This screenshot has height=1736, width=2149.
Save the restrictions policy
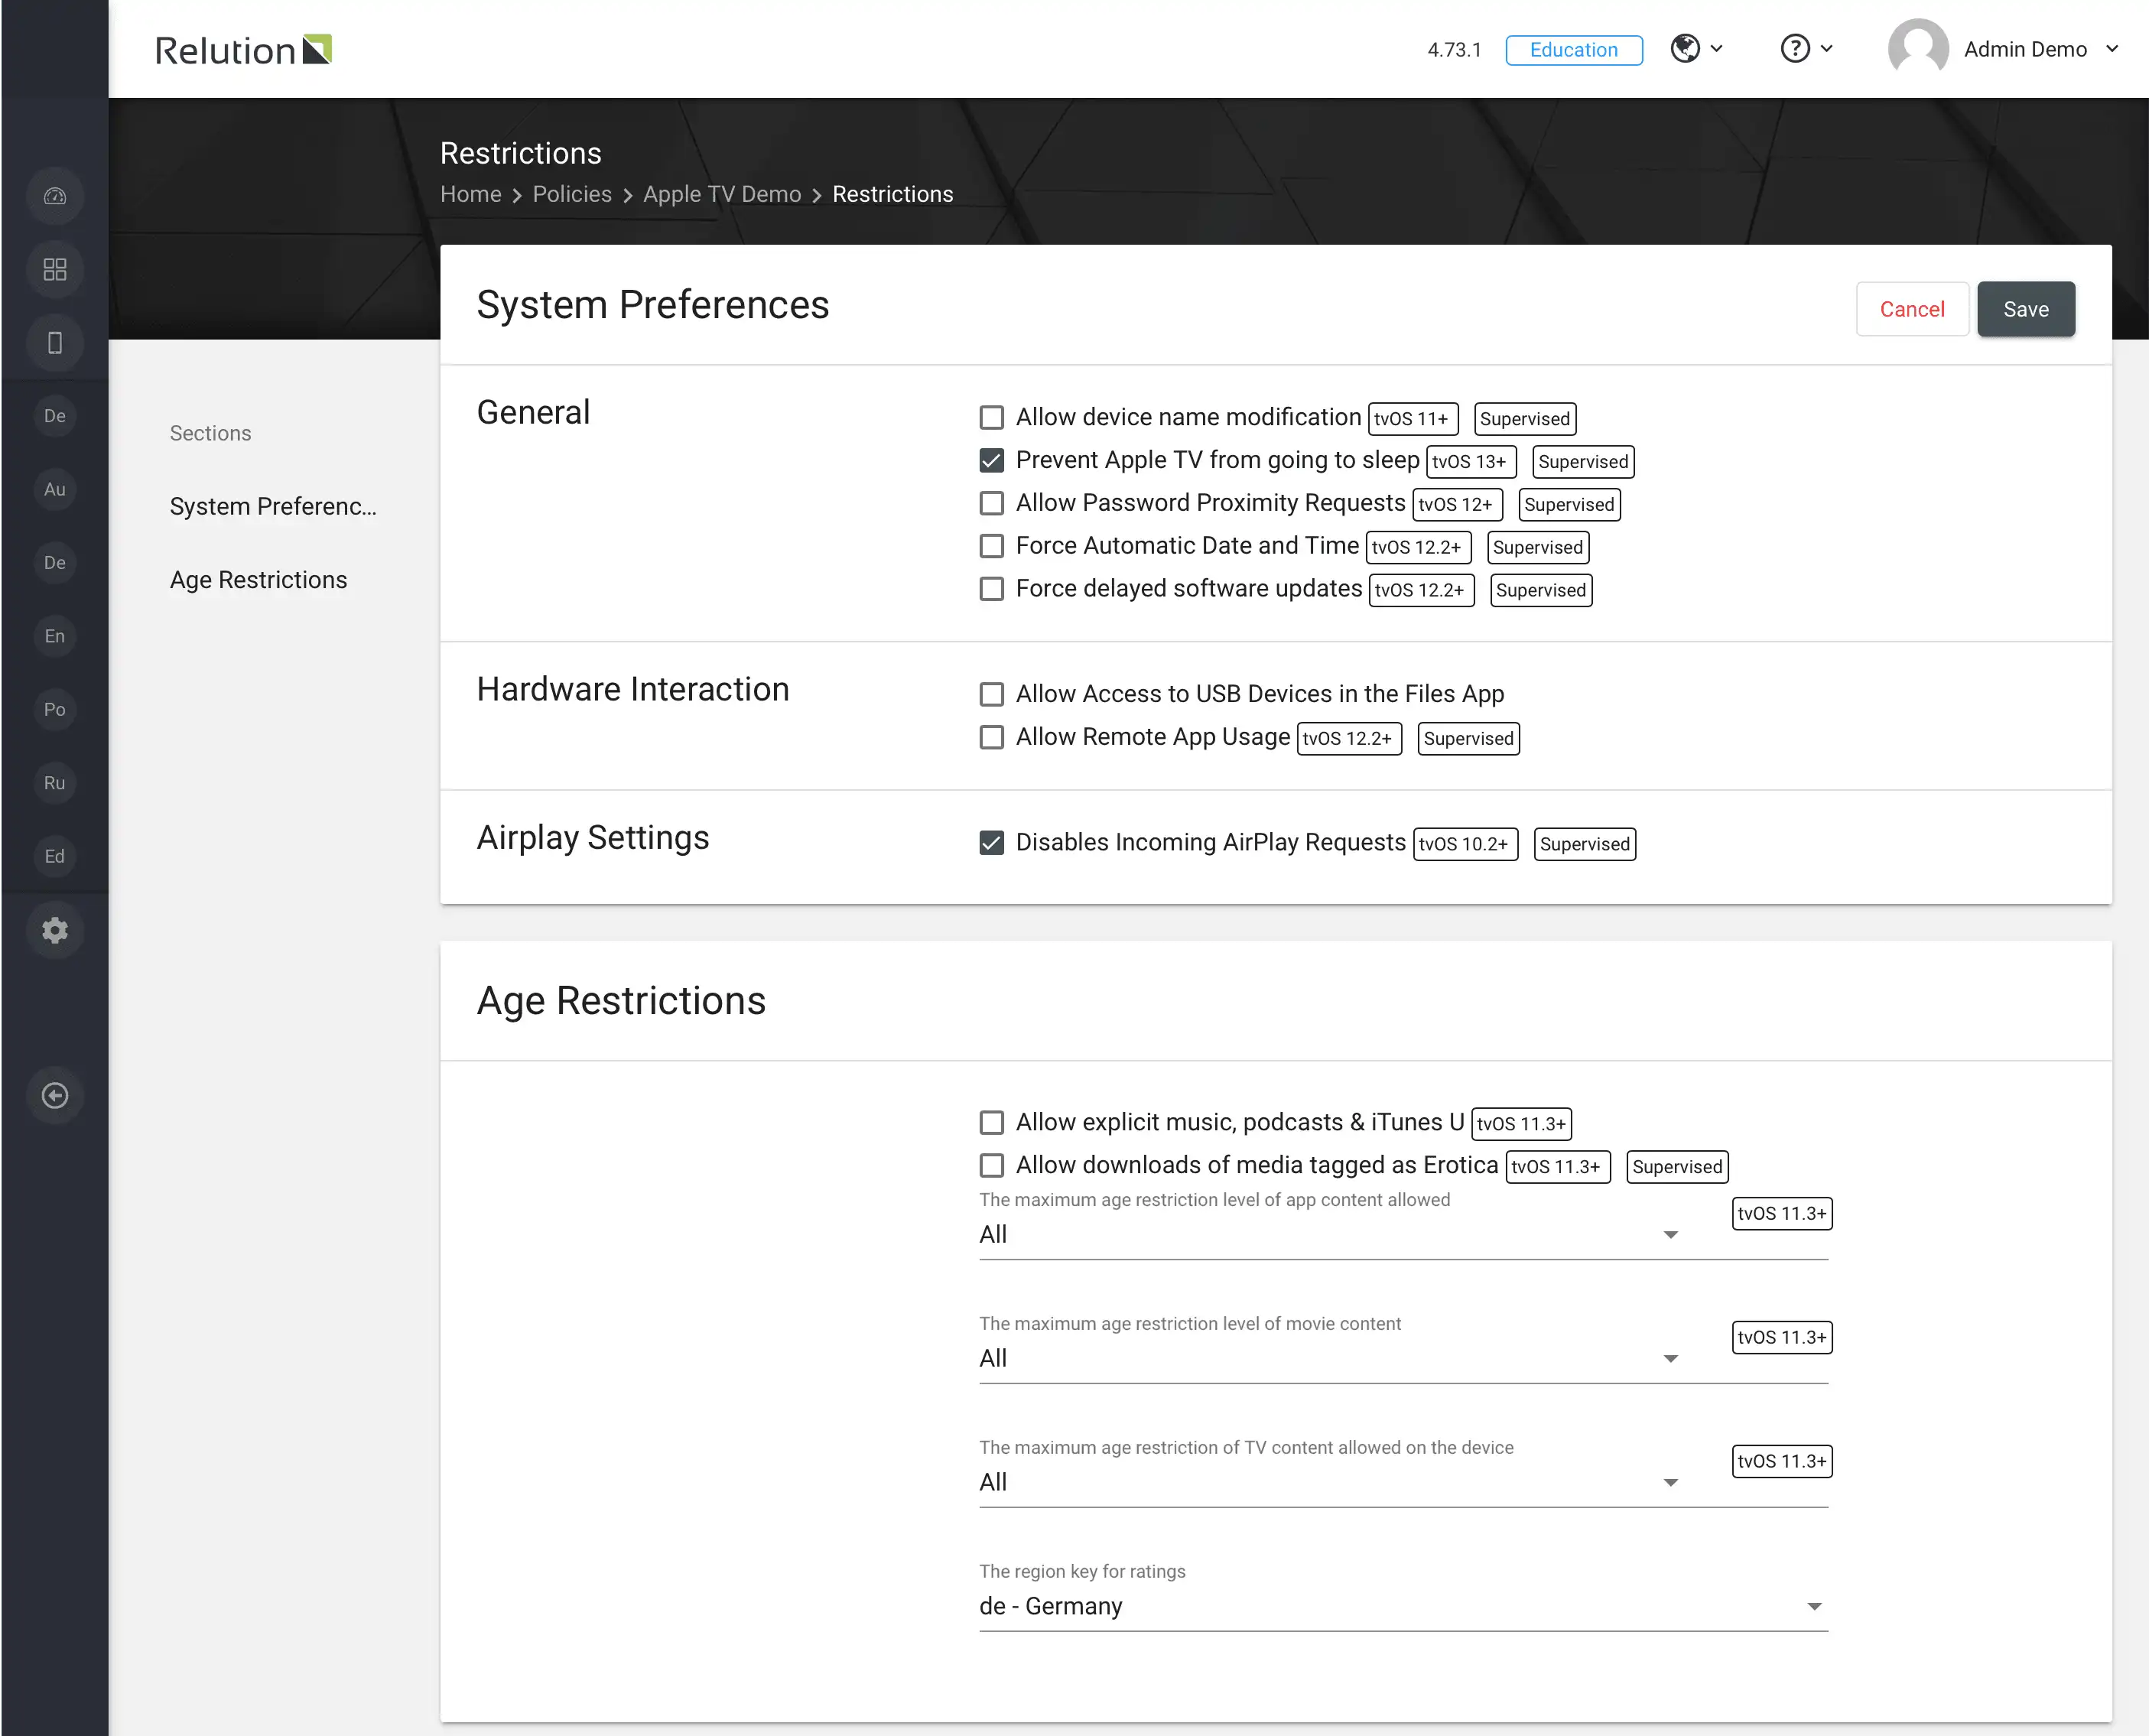click(x=2025, y=309)
